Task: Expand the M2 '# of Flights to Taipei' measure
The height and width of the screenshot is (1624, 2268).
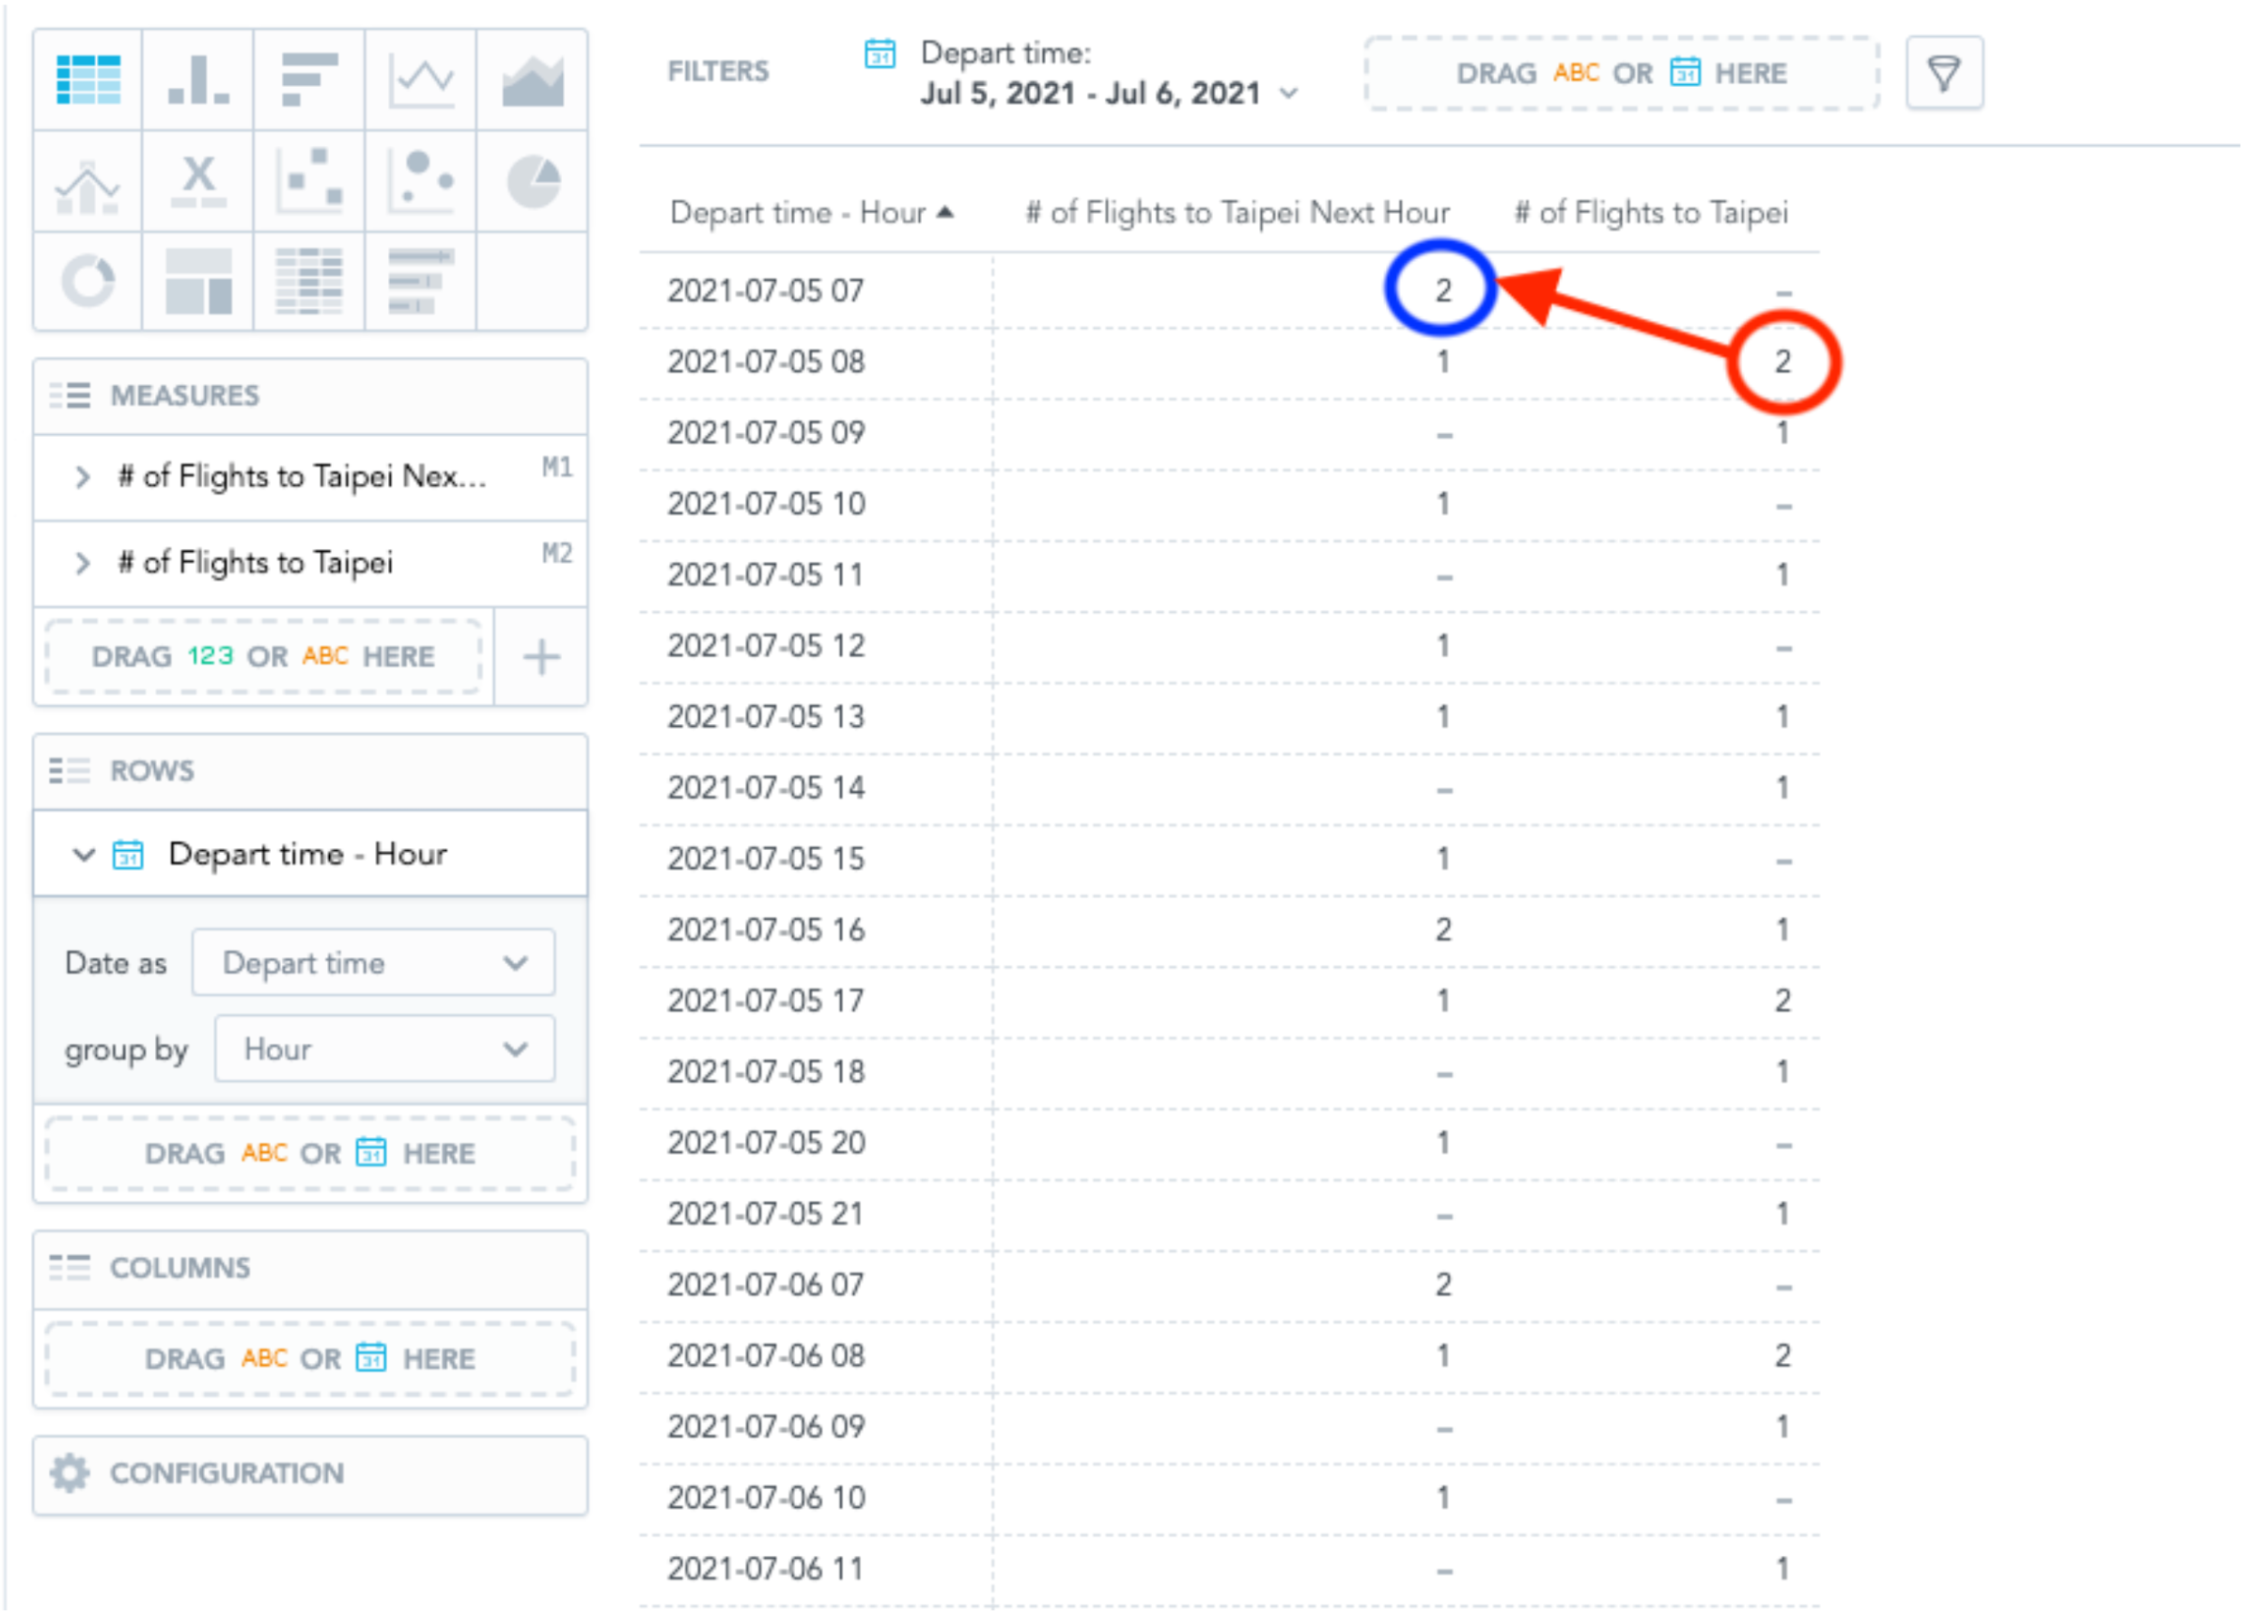Action: pos(83,564)
